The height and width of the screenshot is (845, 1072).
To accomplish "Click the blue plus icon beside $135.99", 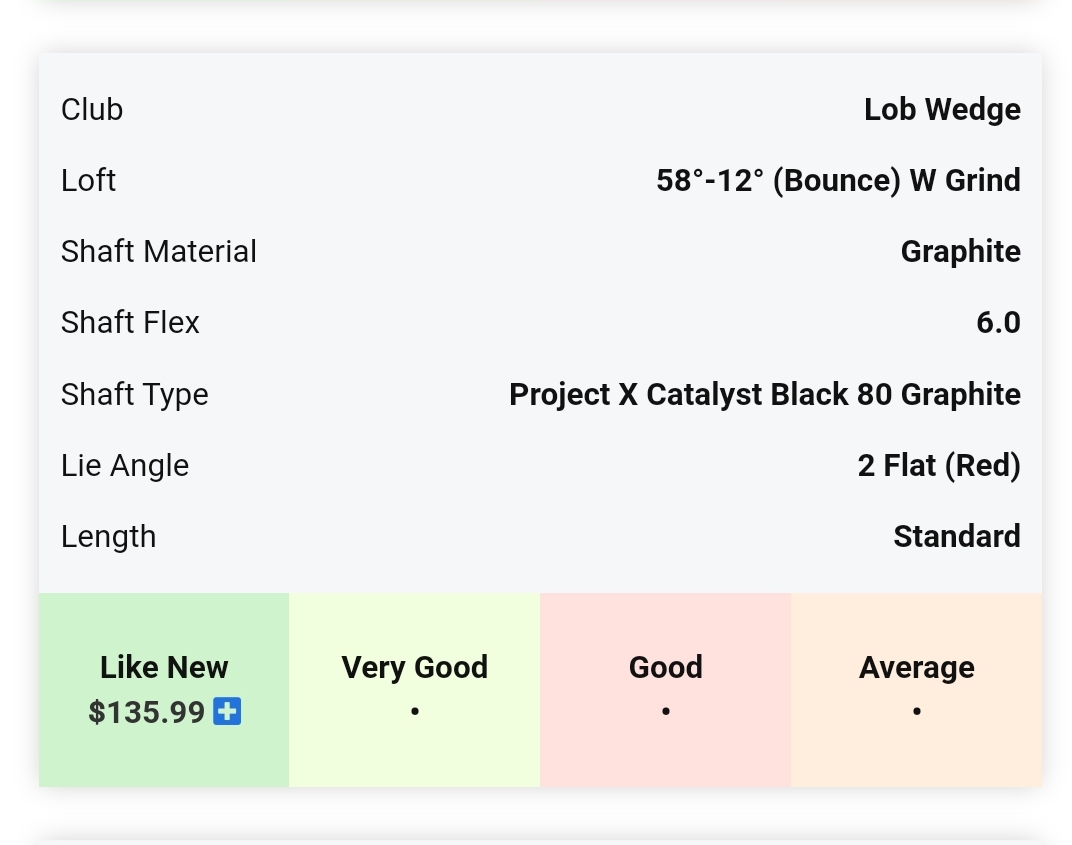I will (227, 712).
